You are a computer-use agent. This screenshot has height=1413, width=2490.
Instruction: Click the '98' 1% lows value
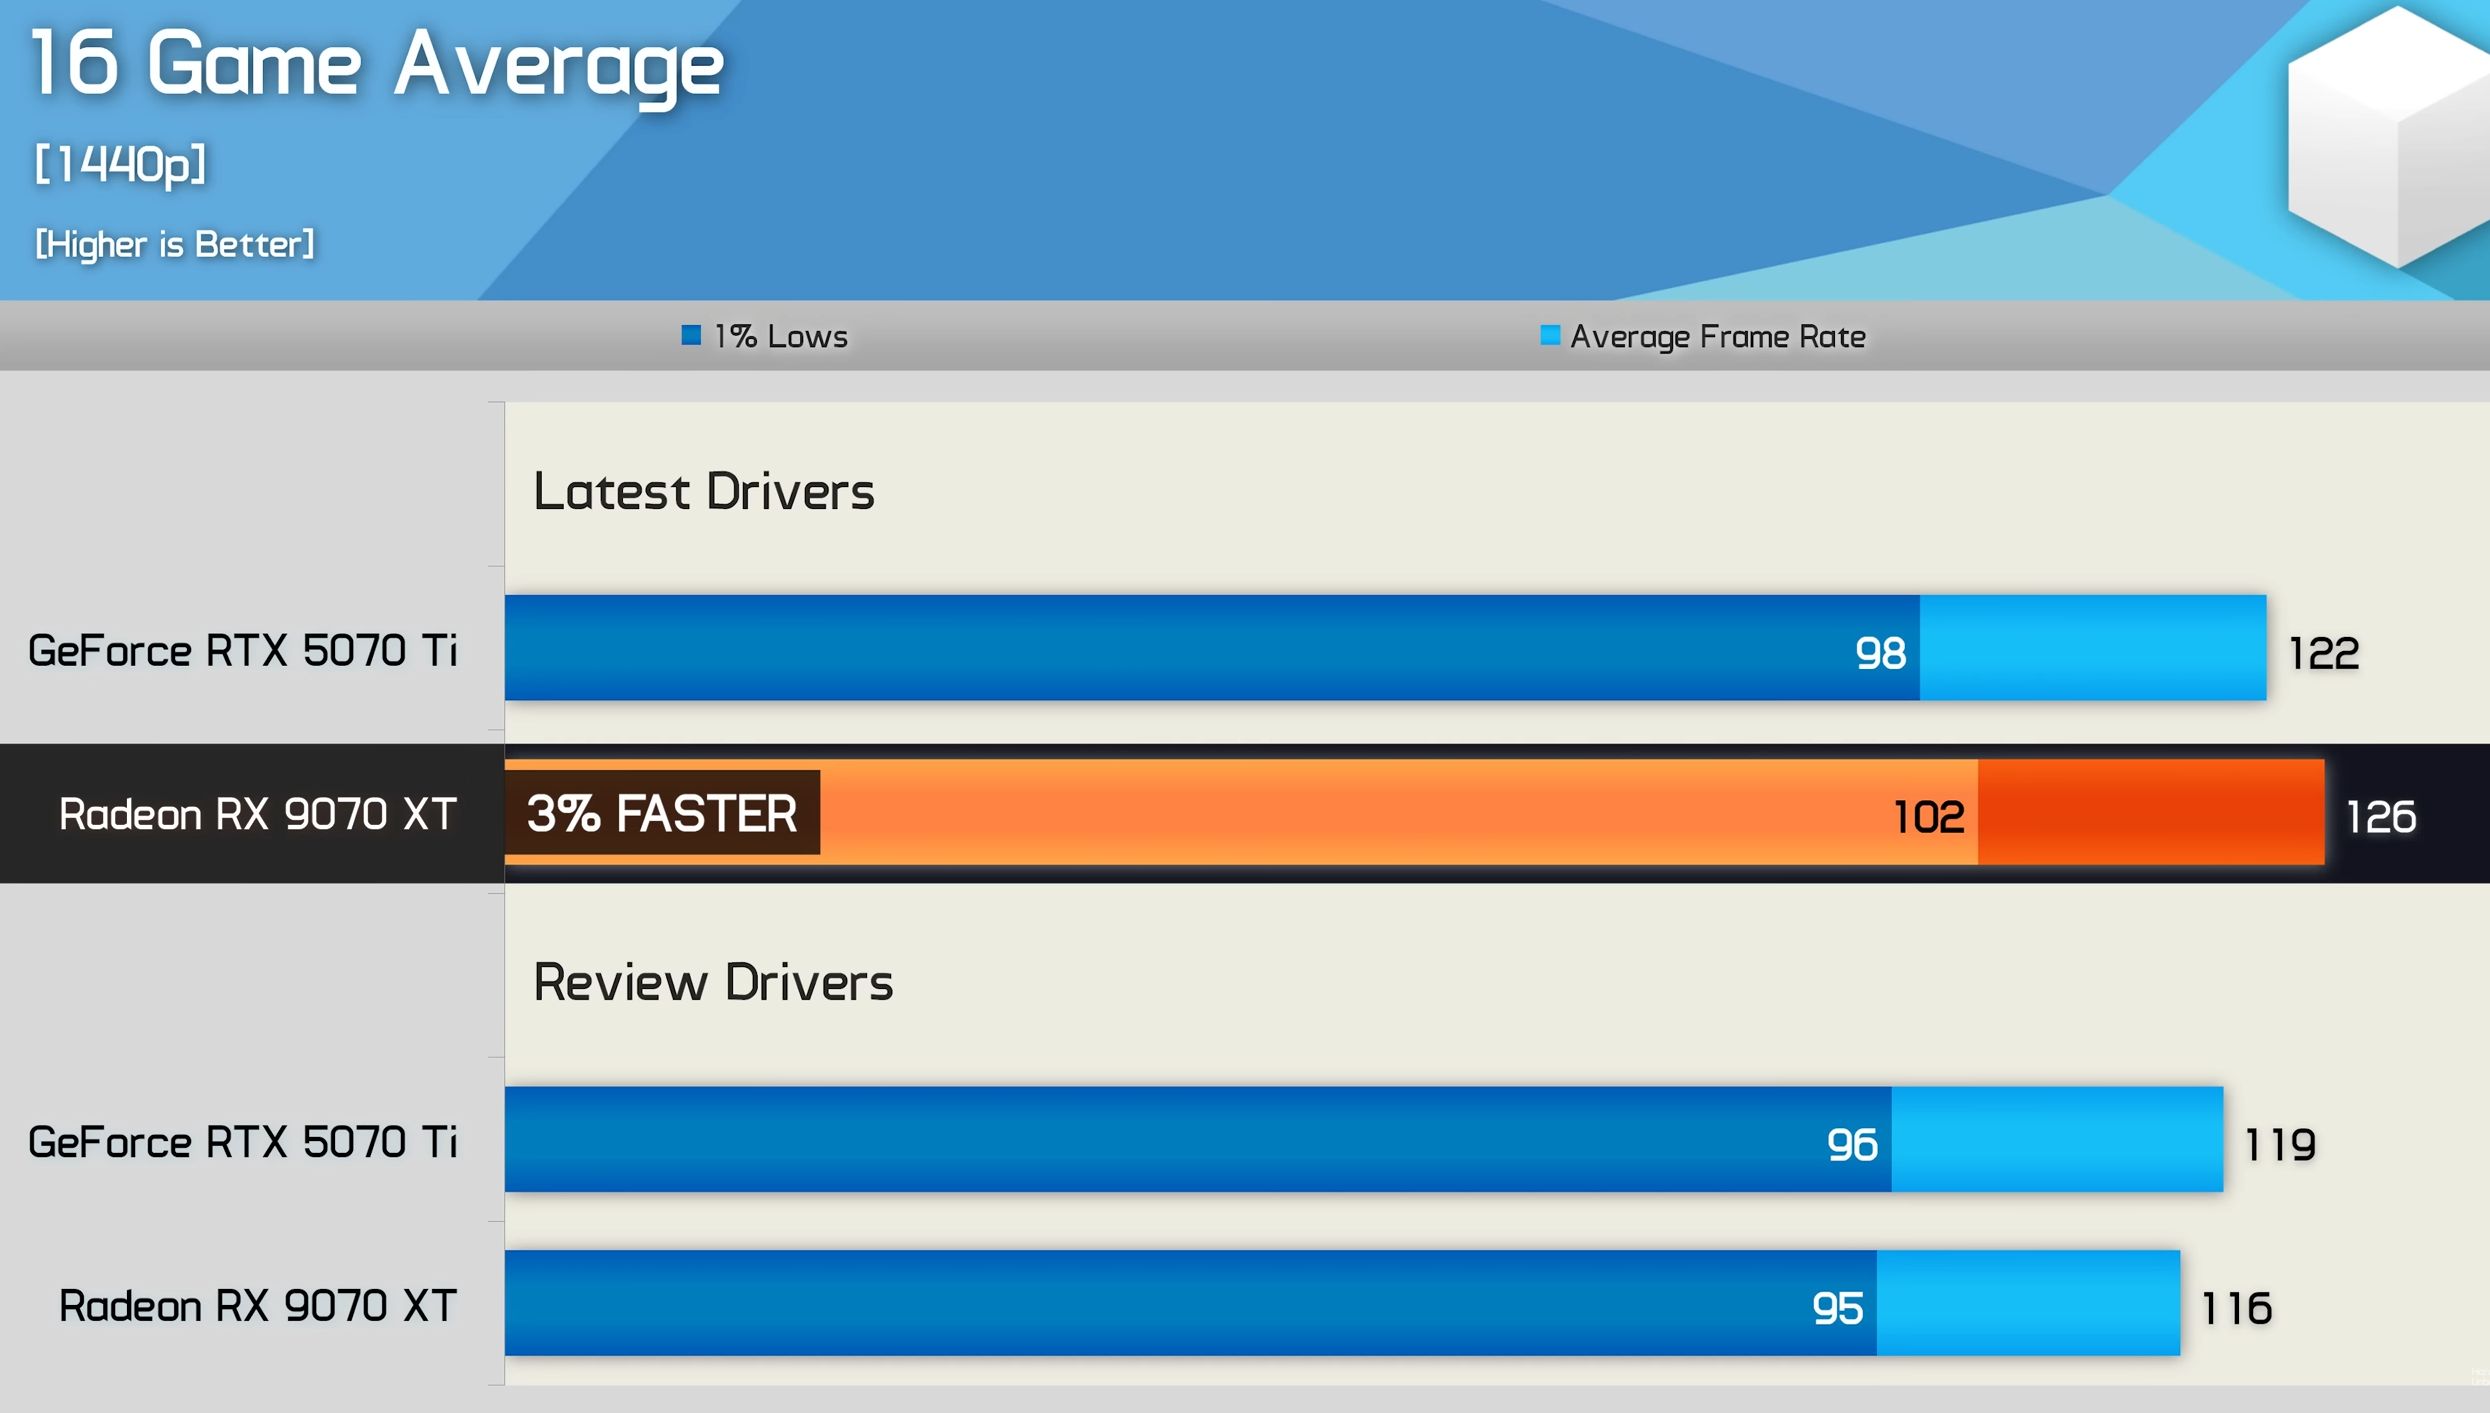(1881, 654)
